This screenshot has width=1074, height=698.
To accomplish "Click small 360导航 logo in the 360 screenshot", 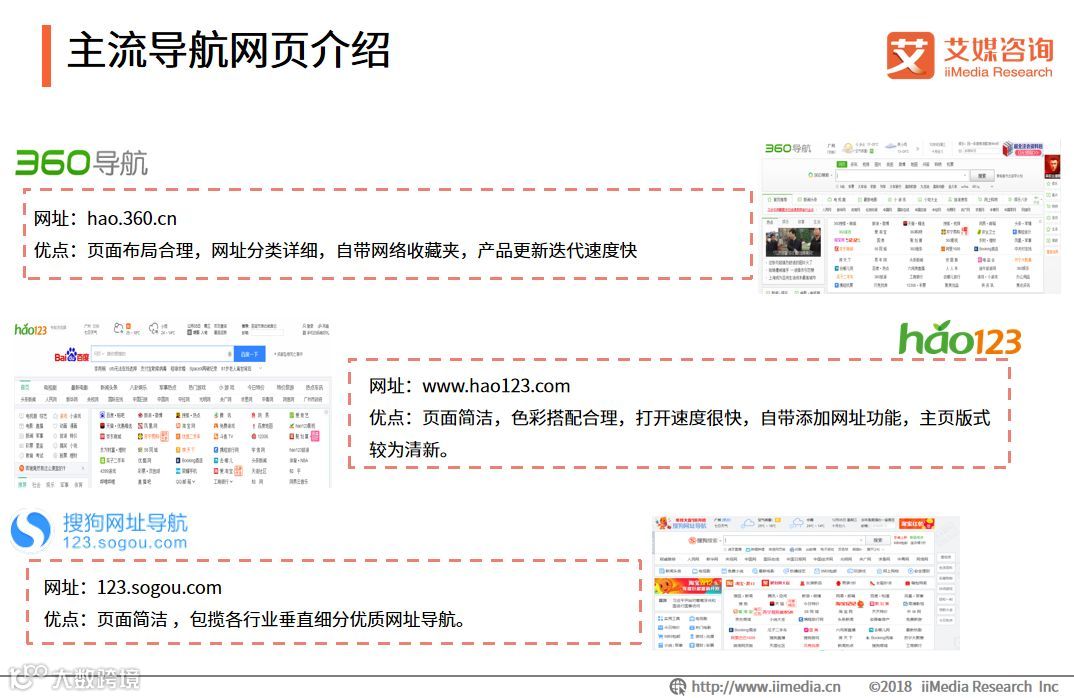I will 788,148.
